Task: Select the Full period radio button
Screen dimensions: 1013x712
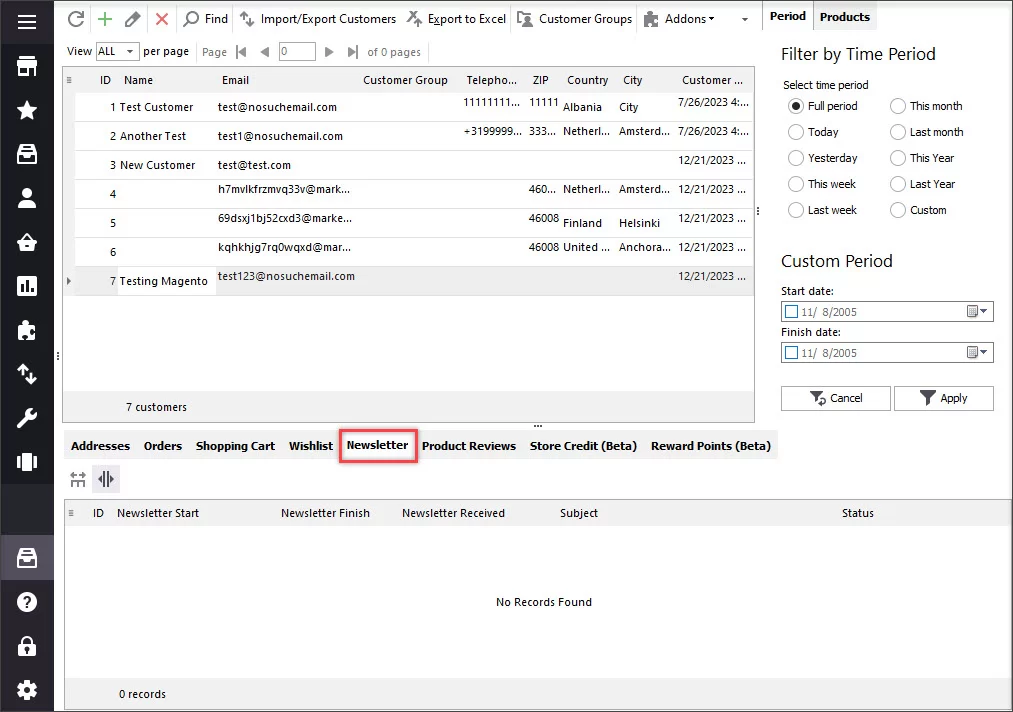Action: point(796,106)
